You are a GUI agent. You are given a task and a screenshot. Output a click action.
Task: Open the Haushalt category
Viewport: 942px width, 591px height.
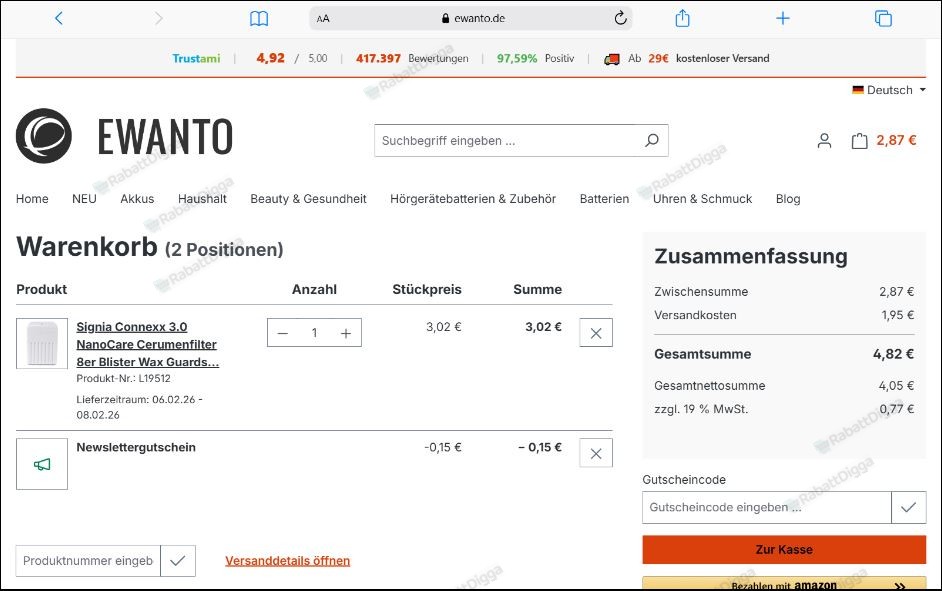(202, 199)
